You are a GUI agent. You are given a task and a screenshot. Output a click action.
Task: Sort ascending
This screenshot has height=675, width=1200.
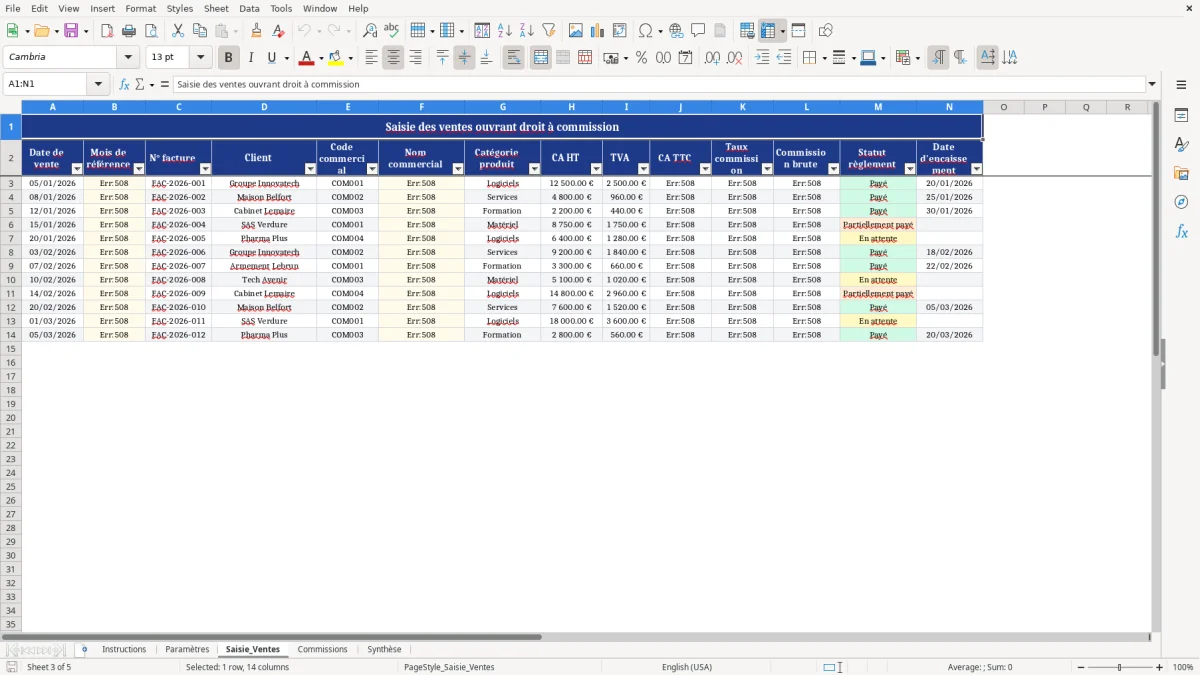[x=505, y=31]
